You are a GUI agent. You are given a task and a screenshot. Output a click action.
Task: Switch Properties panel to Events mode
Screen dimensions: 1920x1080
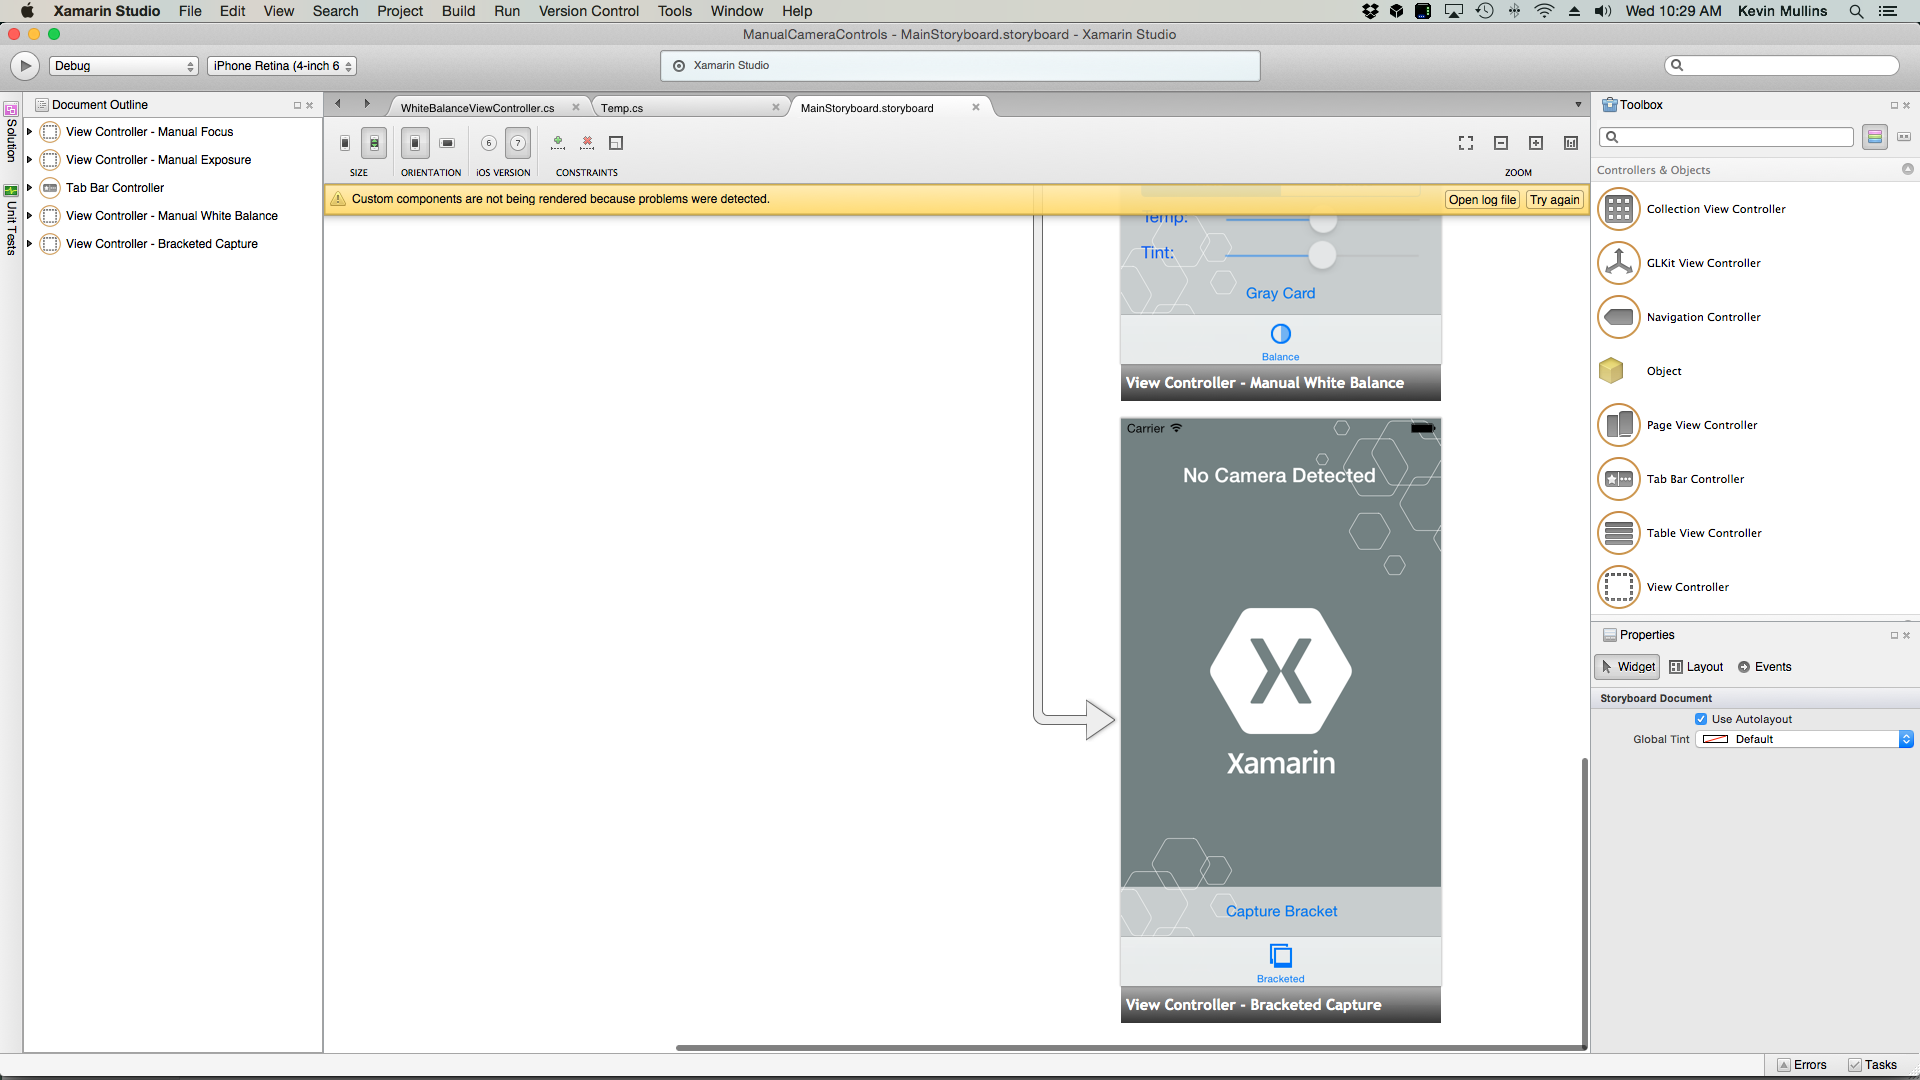coord(1772,667)
